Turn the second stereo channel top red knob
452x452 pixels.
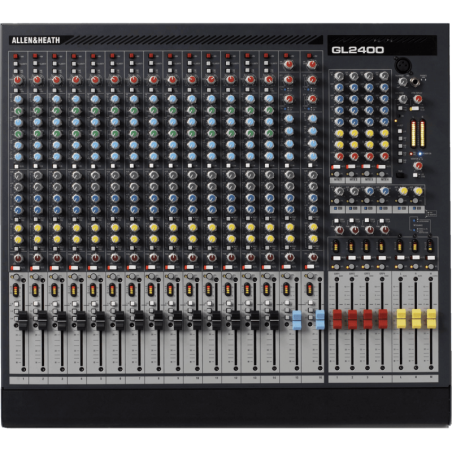[x=312, y=64]
